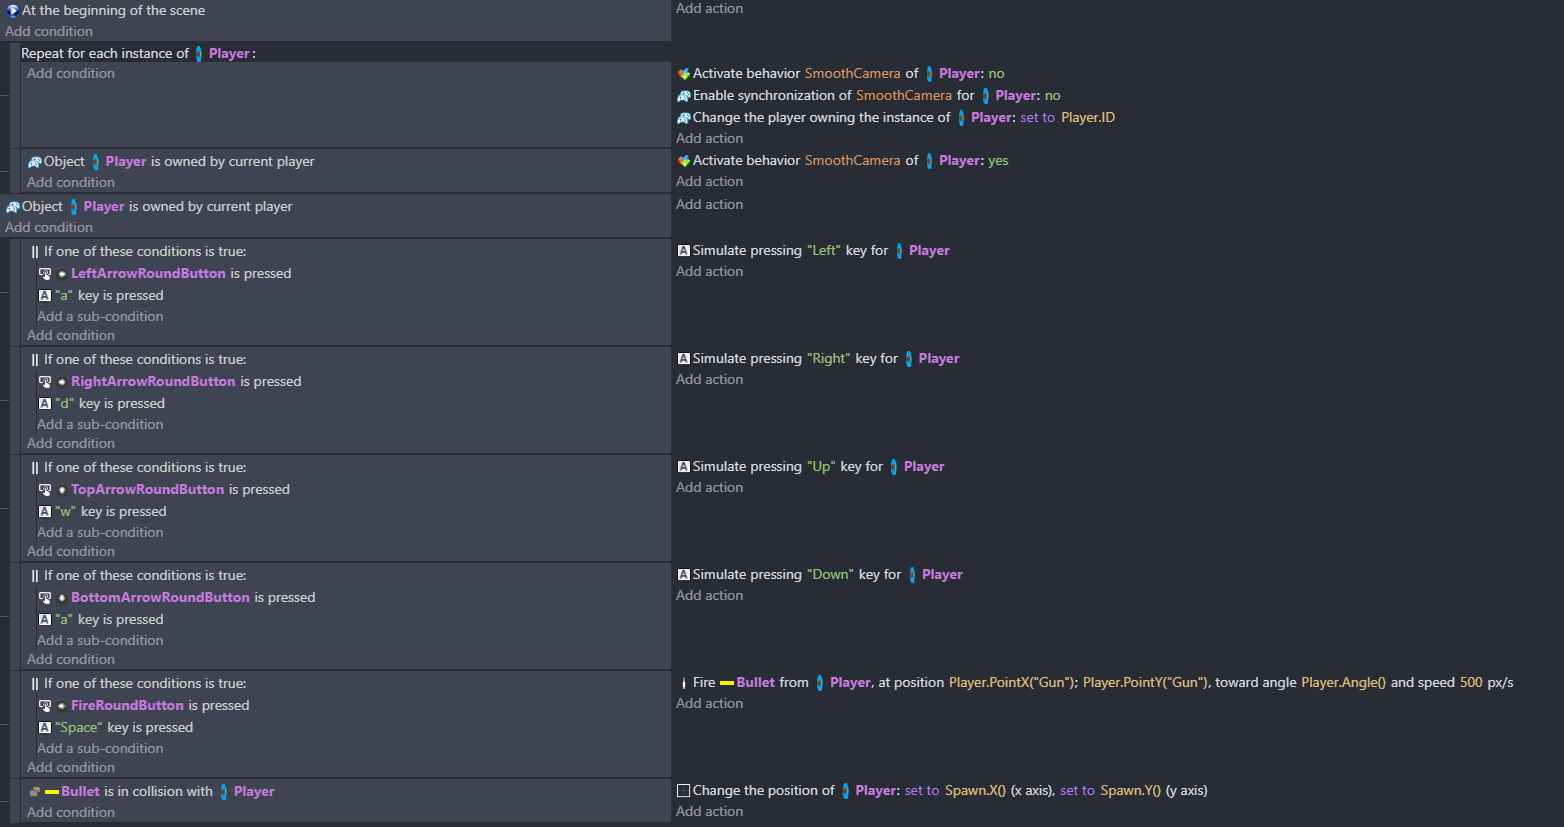
Task: Click 'Add condition' under 'At the beginning of the scene'
Action: [49, 32]
